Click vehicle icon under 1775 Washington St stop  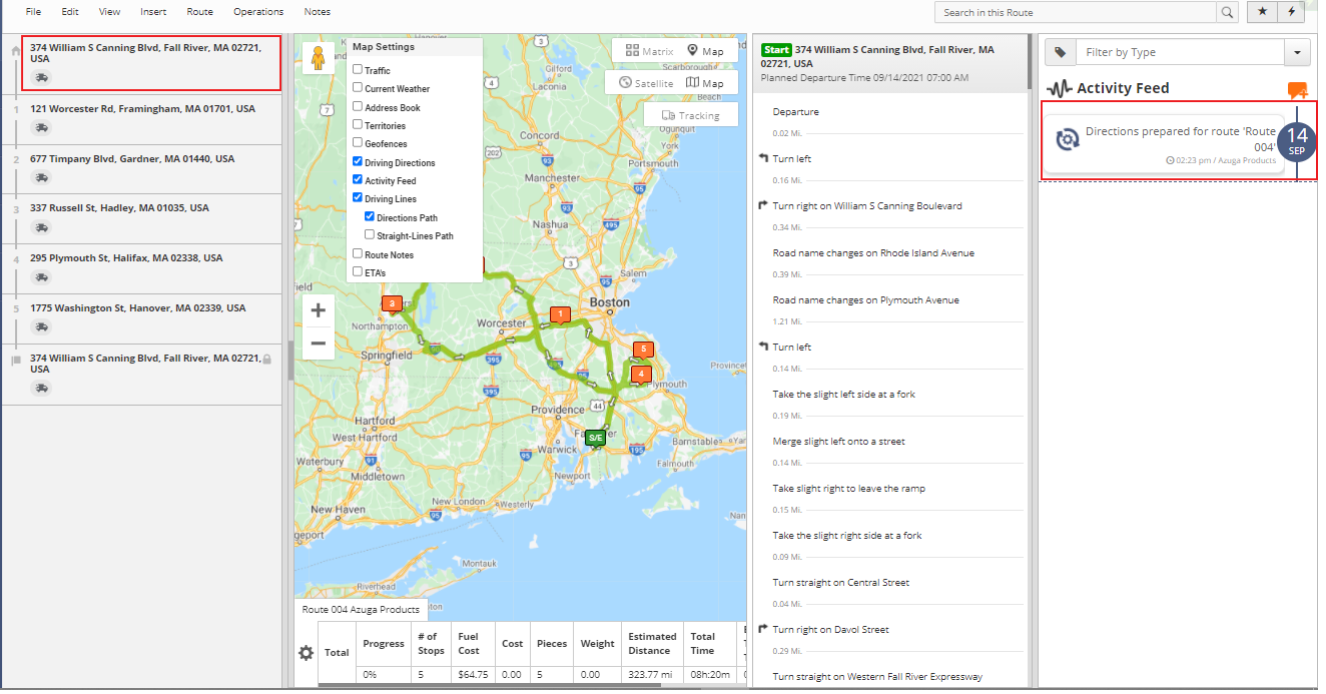41,327
